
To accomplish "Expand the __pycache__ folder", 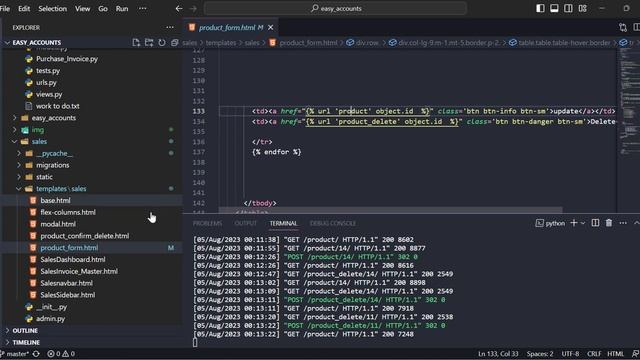I will pyautogui.click(x=54, y=153).
